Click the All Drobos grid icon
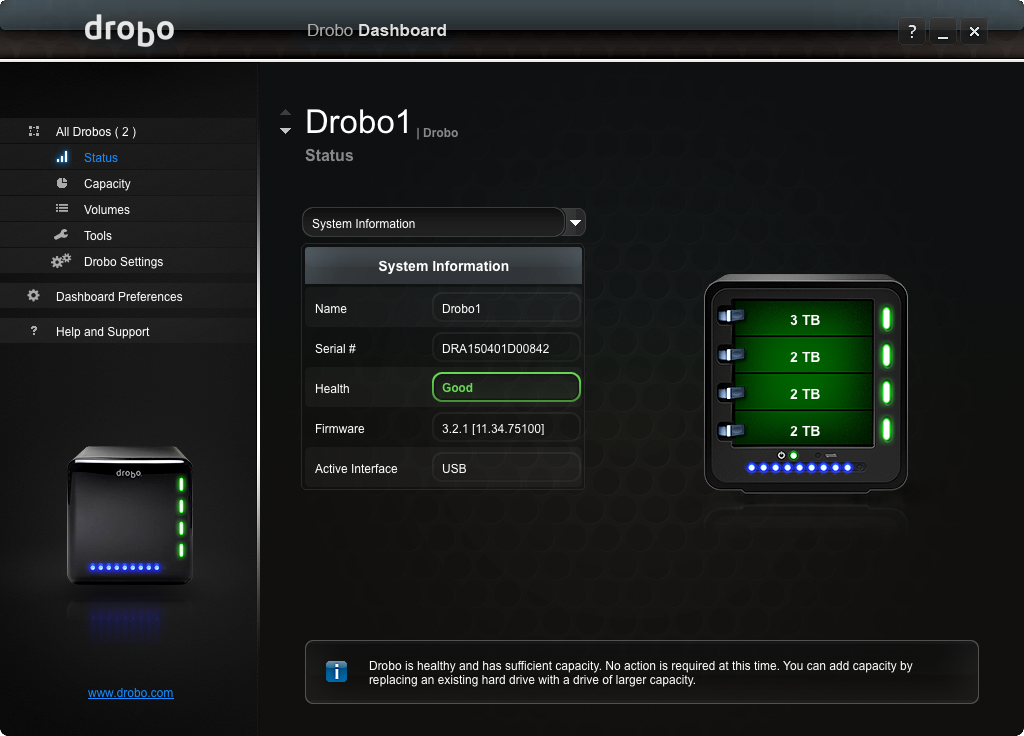Image resolution: width=1024 pixels, height=736 pixels. point(34,131)
